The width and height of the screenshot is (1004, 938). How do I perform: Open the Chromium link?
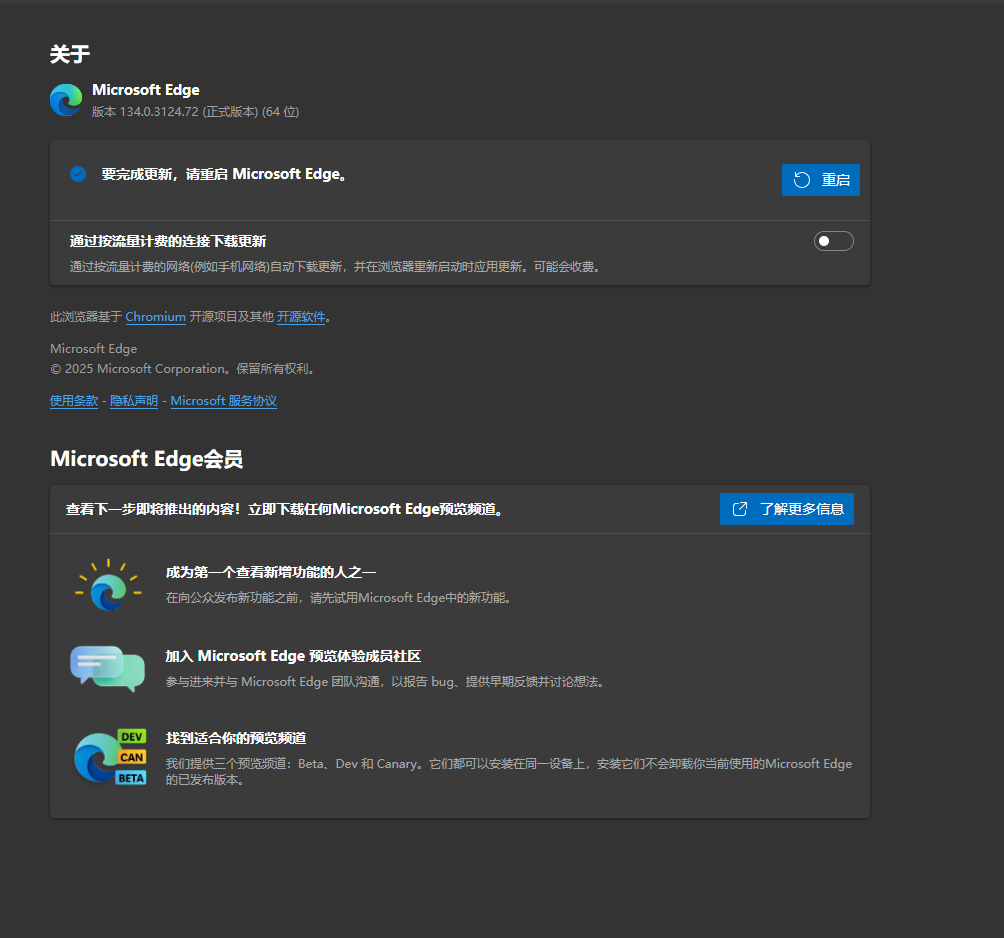click(x=156, y=316)
